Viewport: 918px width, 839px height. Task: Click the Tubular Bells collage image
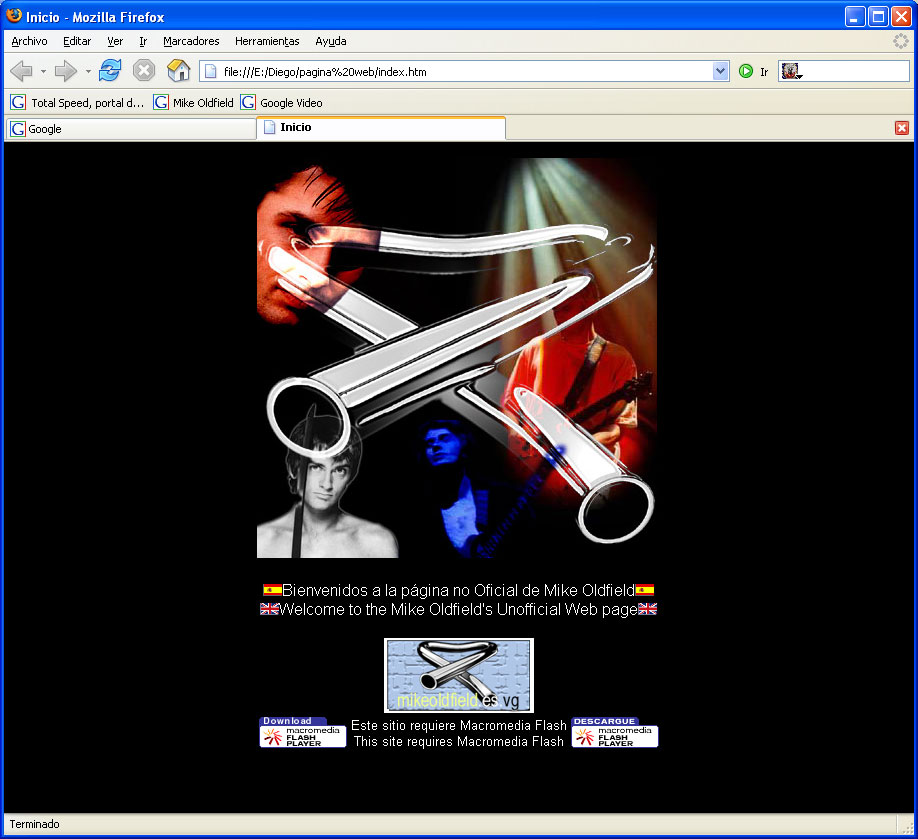(457, 358)
